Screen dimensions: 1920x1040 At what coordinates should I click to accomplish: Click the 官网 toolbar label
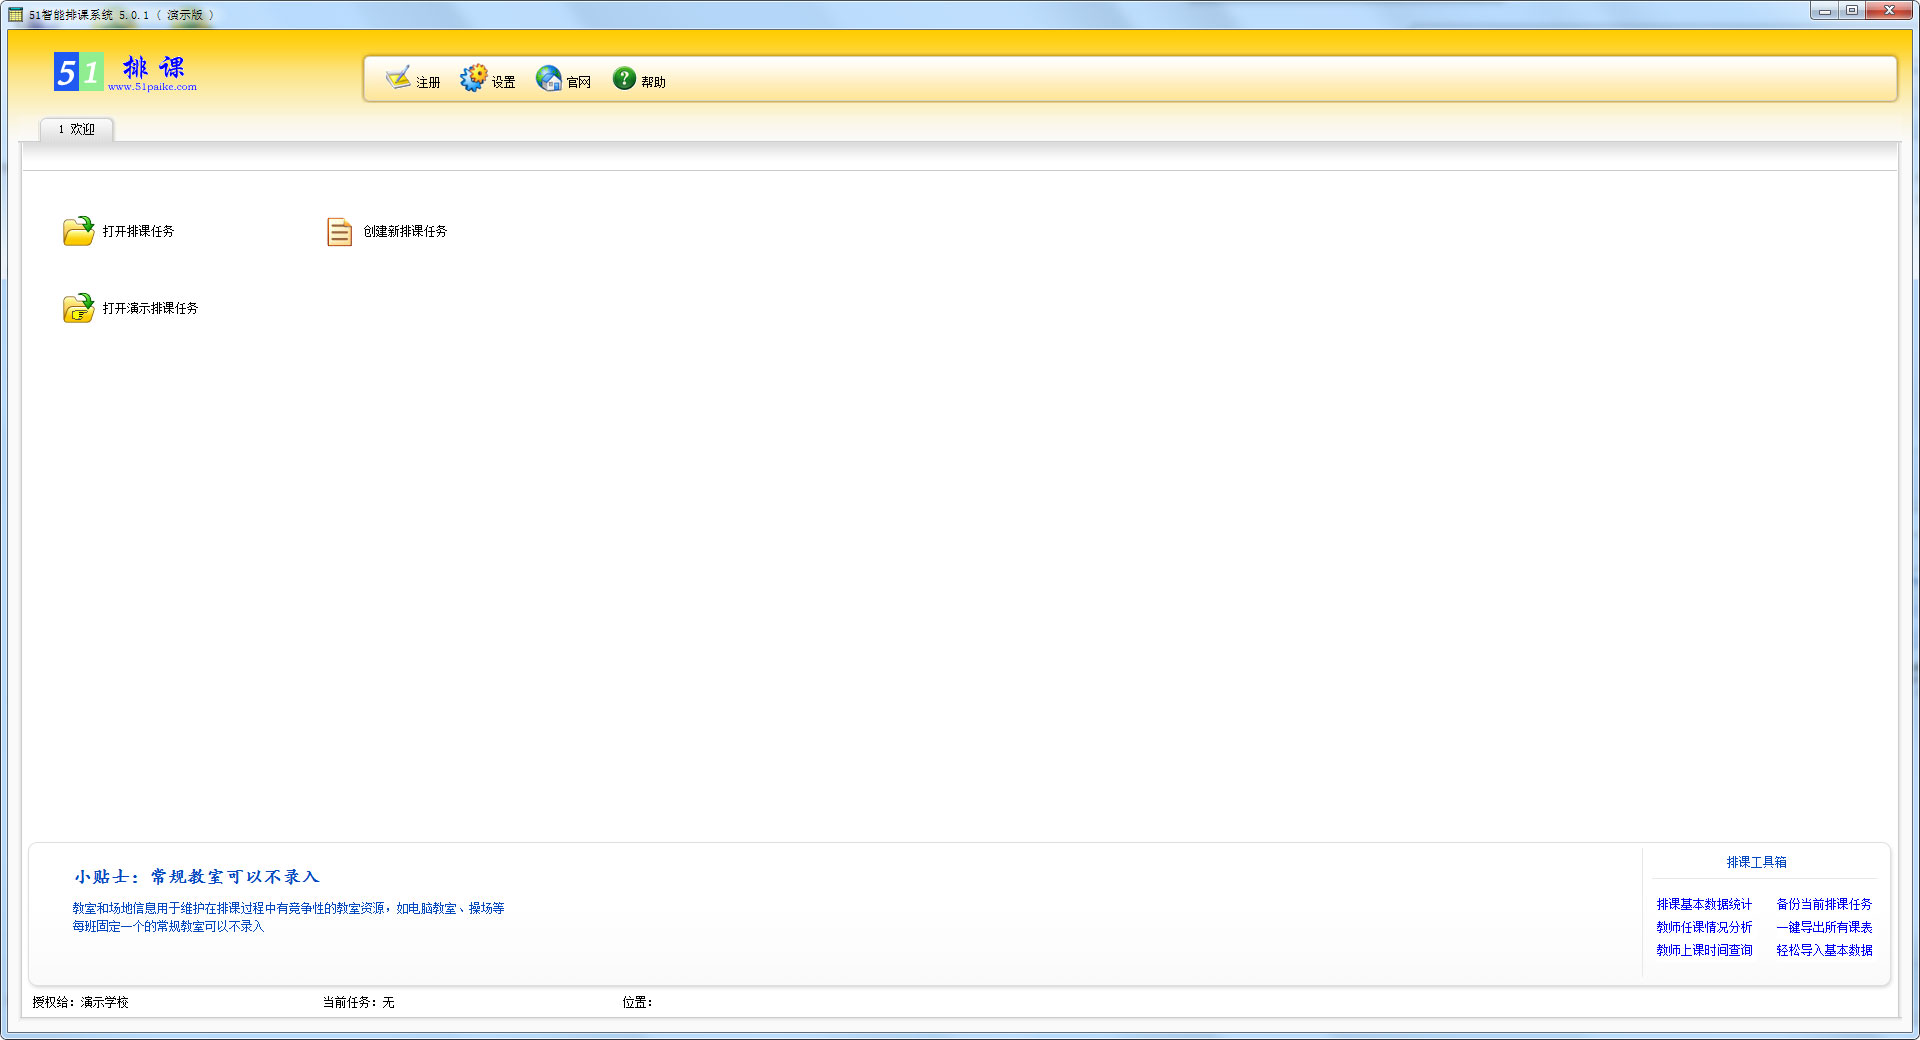[578, 82]
